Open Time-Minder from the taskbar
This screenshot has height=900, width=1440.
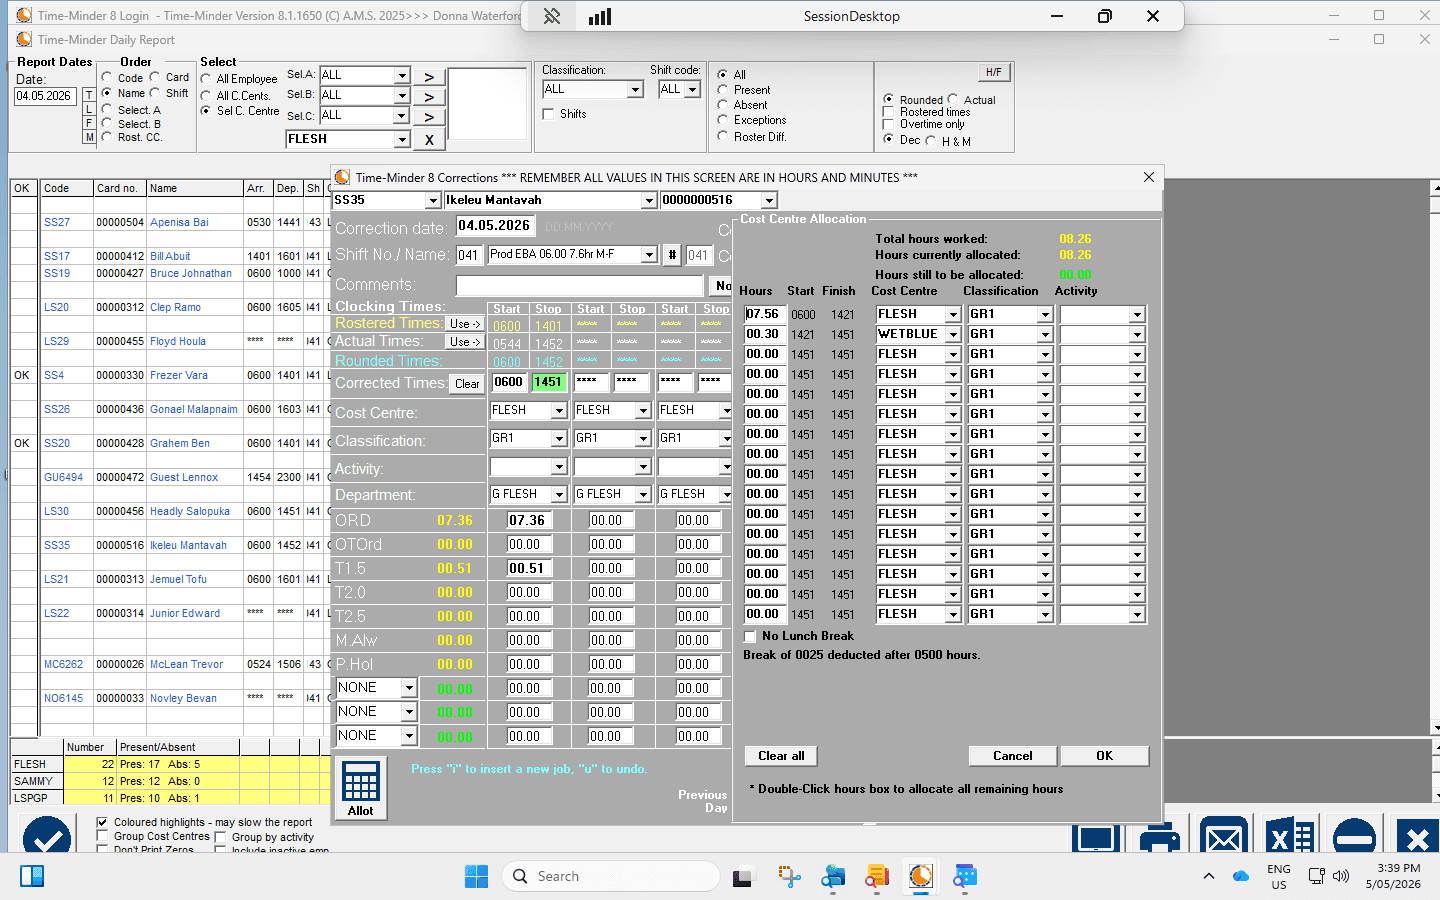[921, 876]
